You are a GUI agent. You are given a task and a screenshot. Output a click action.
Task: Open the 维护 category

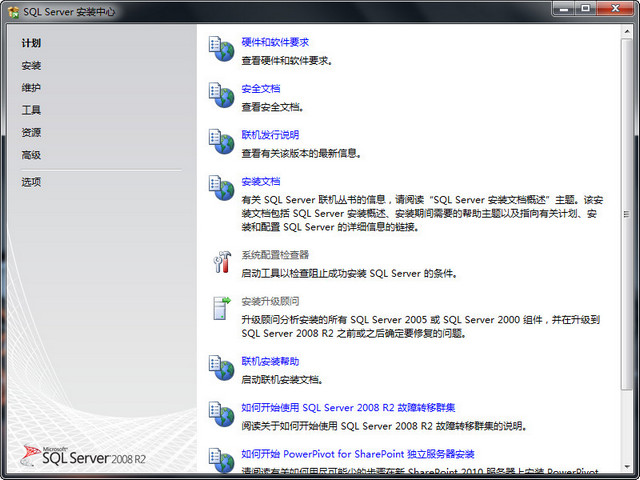point(31,88)
